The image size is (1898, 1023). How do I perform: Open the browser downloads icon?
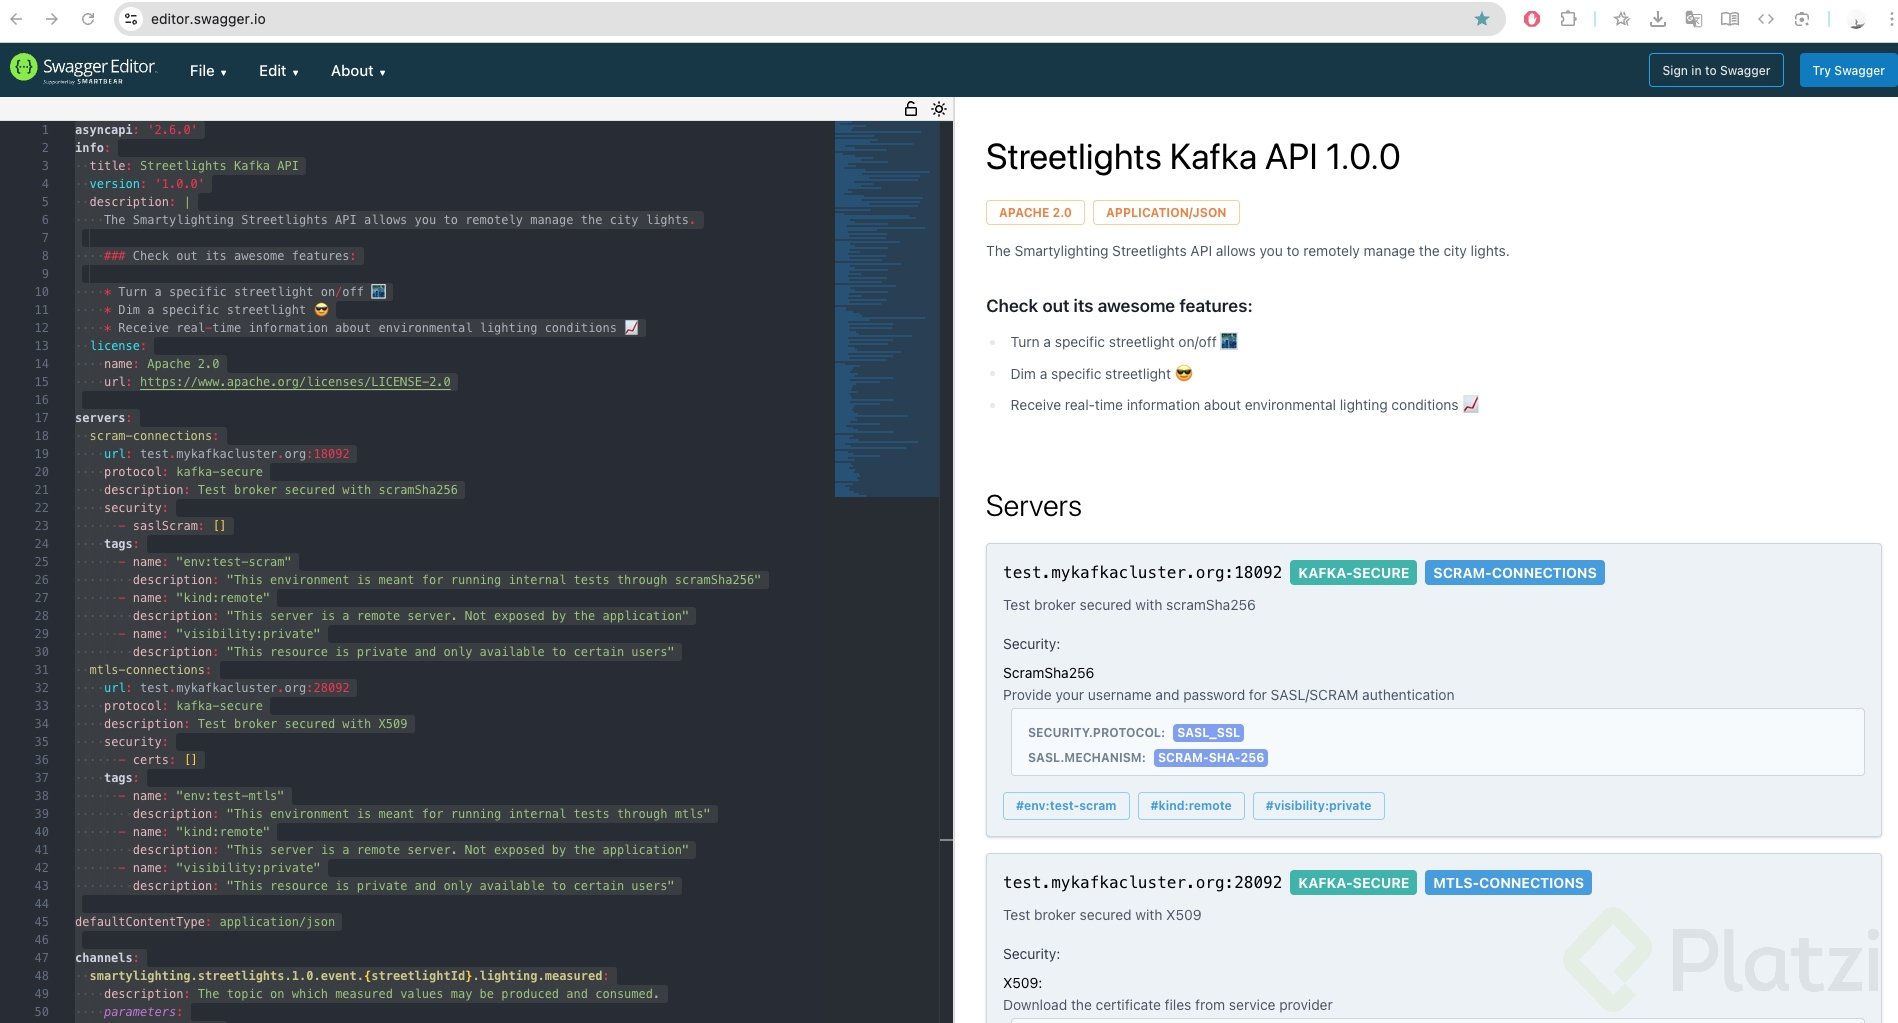click(x=1657, y=19)
